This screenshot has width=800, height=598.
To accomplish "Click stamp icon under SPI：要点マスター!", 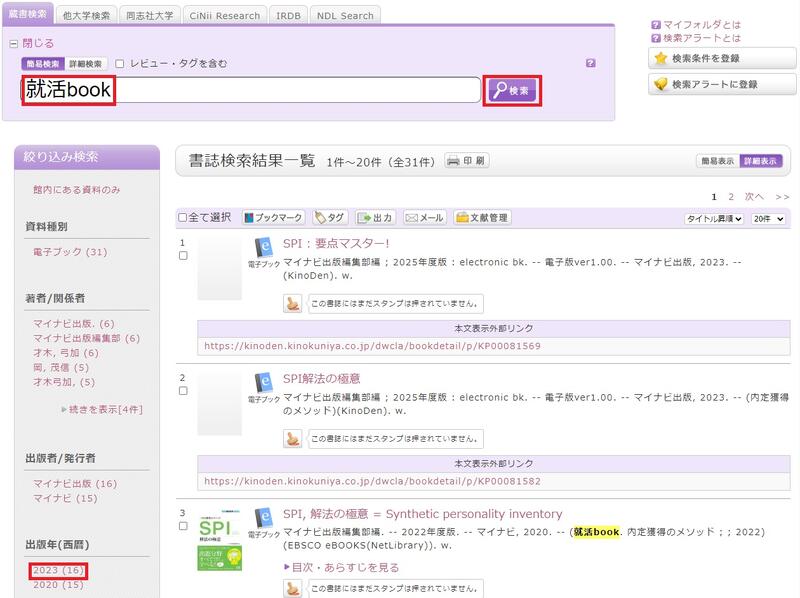I will pos(292,303).
